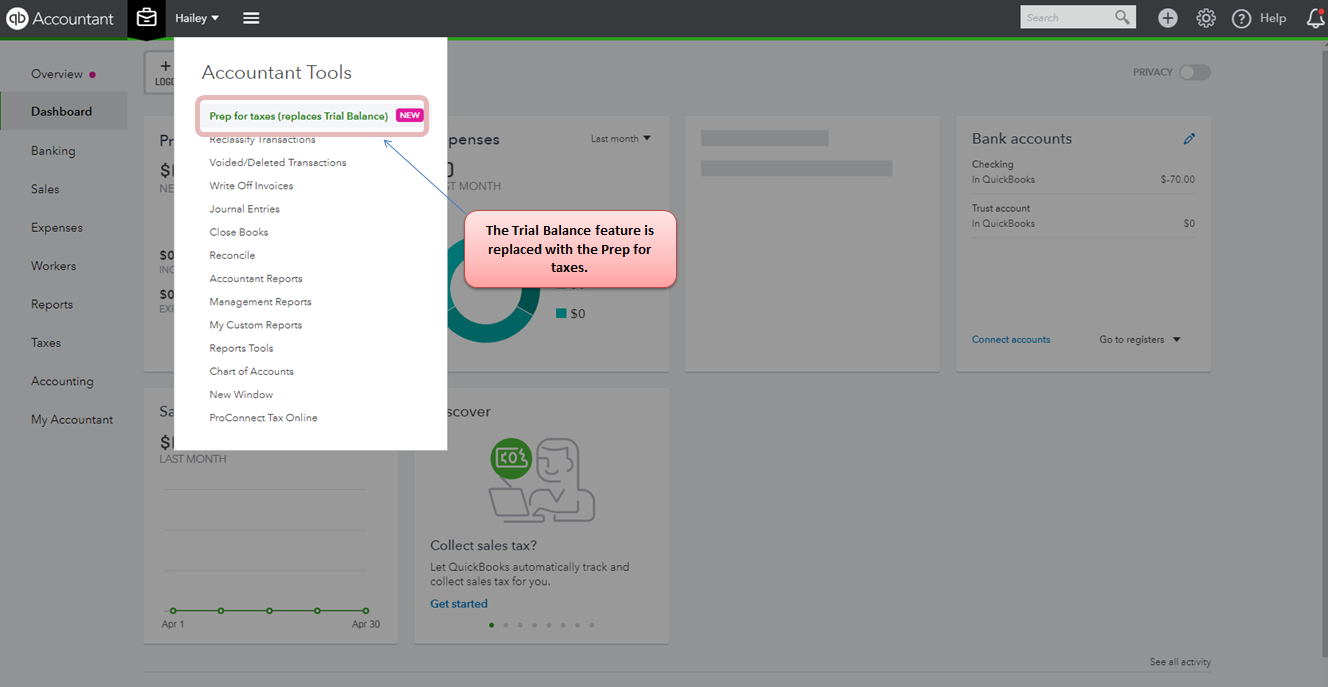The image size is (1328, 687).
Task: Choose New Window
Action: click(241, 395)
